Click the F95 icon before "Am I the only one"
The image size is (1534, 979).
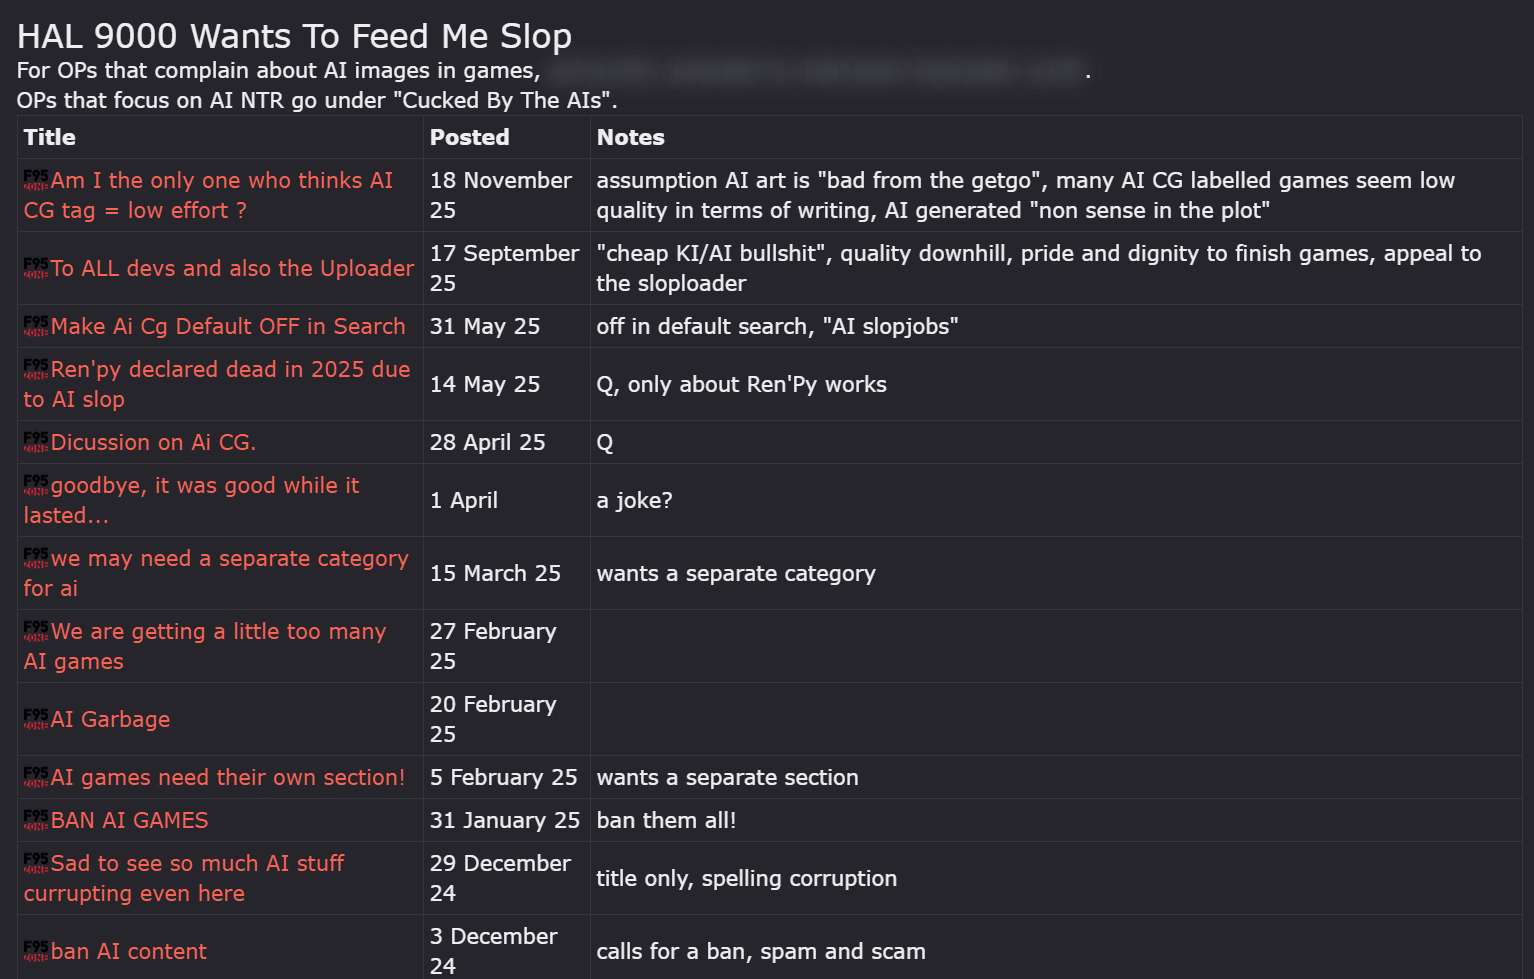point(36,180)
